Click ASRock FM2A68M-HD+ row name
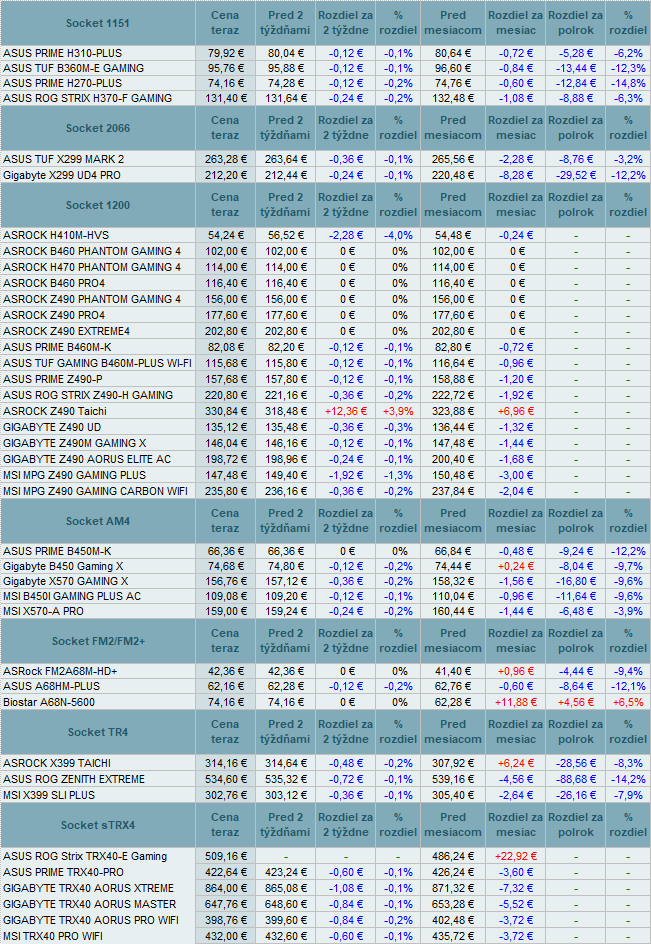The width and height of the screenshot is (651, 944). point(60,671)
